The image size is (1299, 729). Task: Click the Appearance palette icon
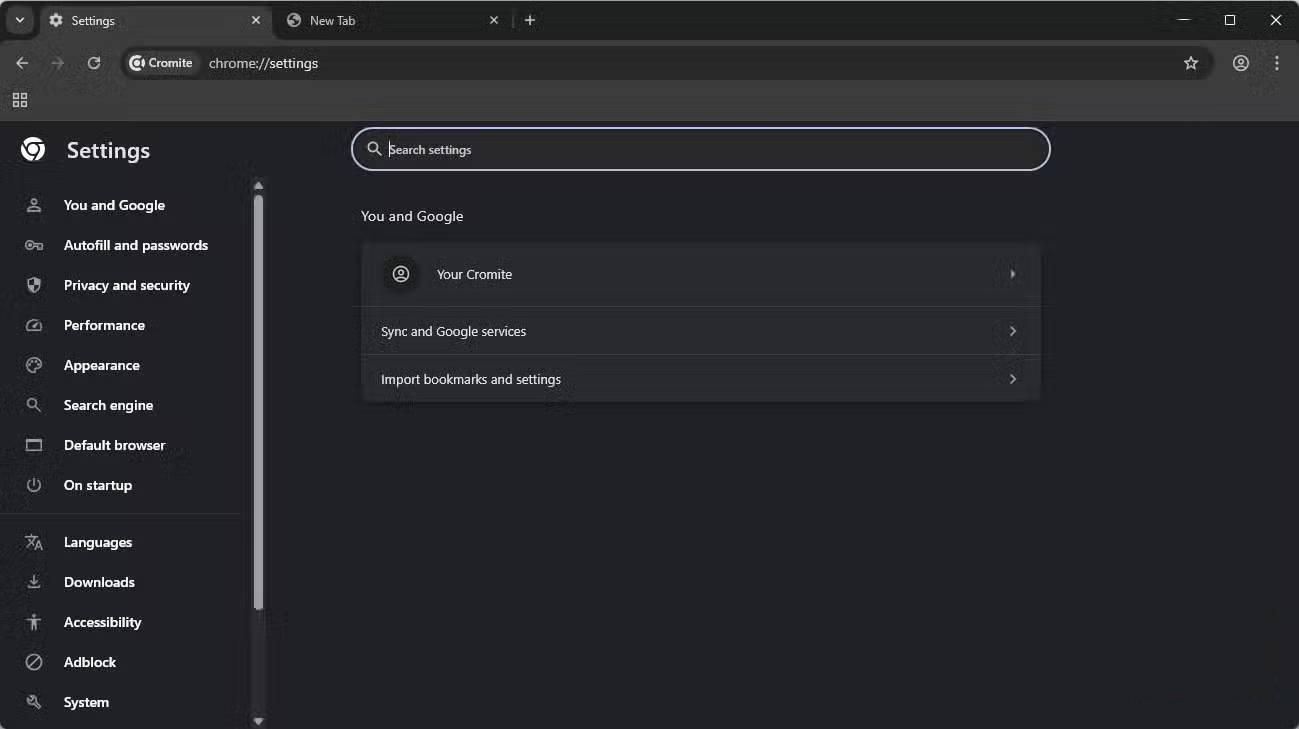point(33,365)
